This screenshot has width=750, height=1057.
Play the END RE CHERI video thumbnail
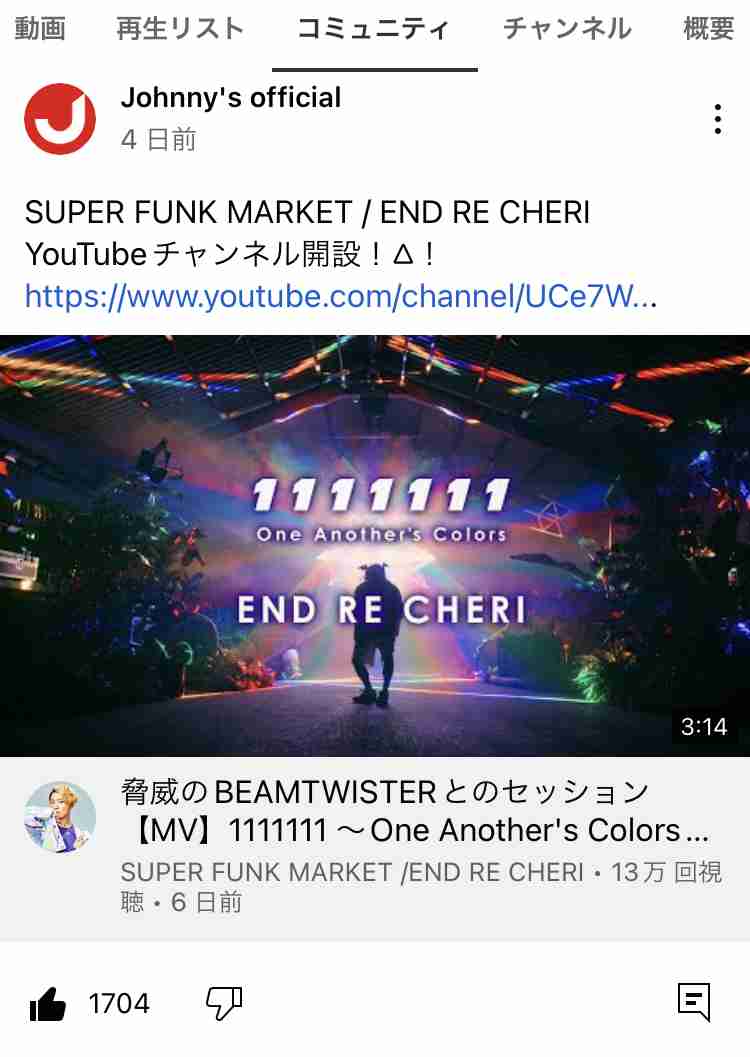click(375, 545)
